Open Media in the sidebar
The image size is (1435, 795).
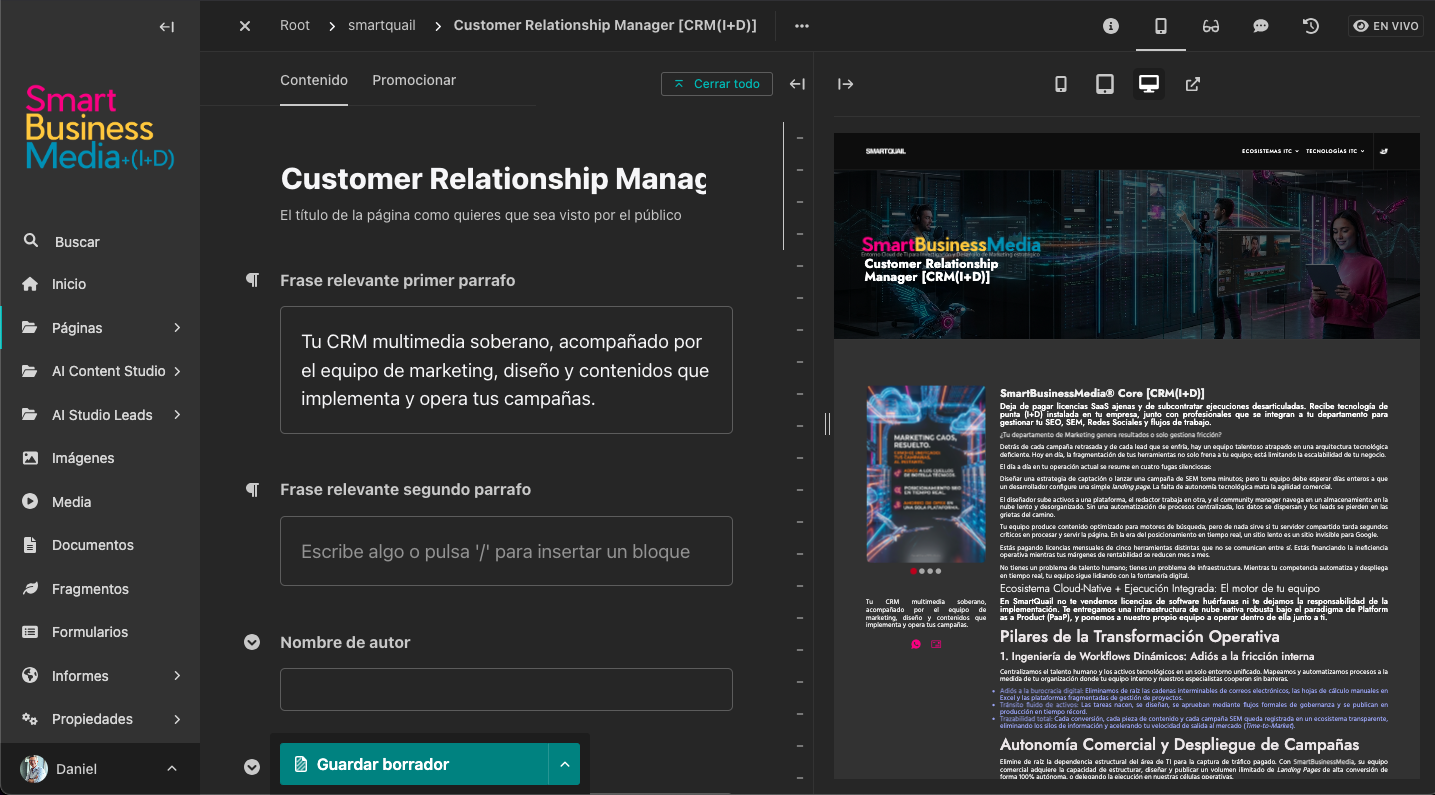point(100,502)
